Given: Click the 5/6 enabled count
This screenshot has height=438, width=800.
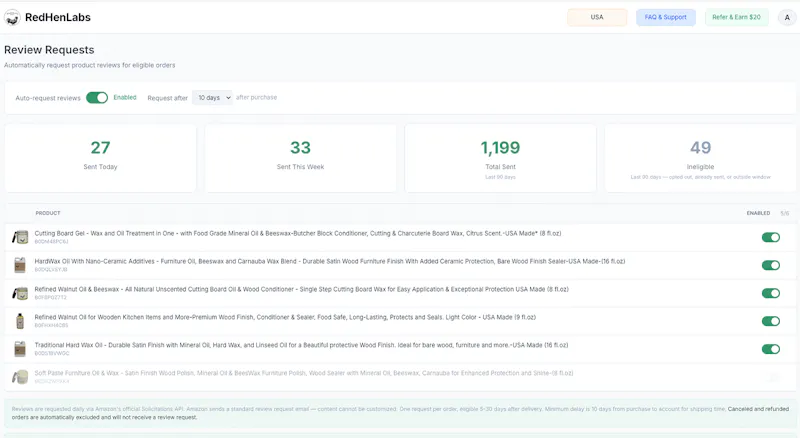Looking at the screenshot, I should [785, 213].
